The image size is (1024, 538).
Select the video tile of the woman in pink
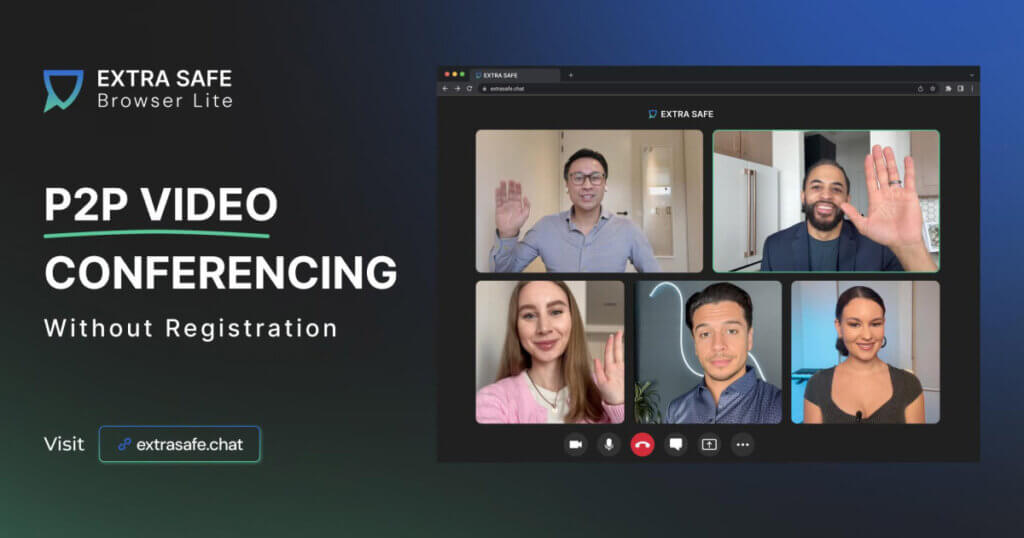(x=550, y=353)
